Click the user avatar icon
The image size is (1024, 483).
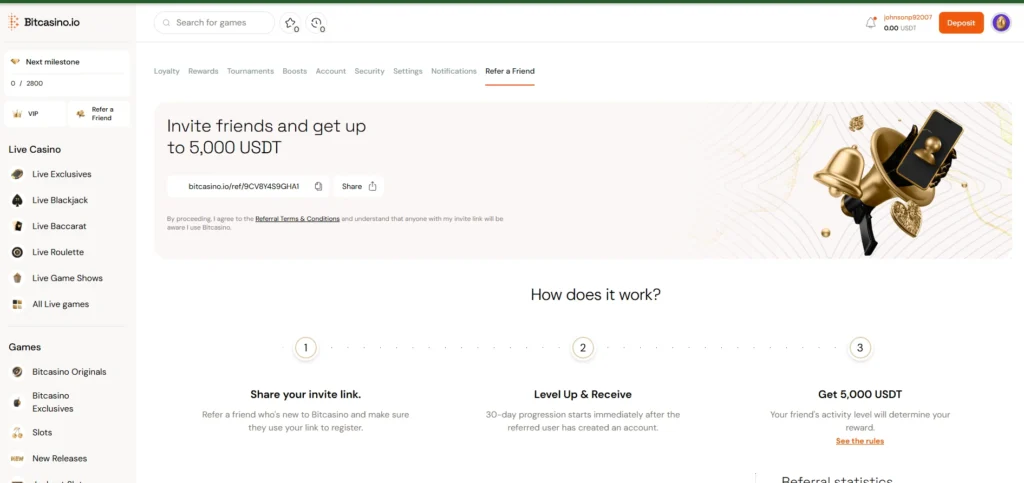1000,23
